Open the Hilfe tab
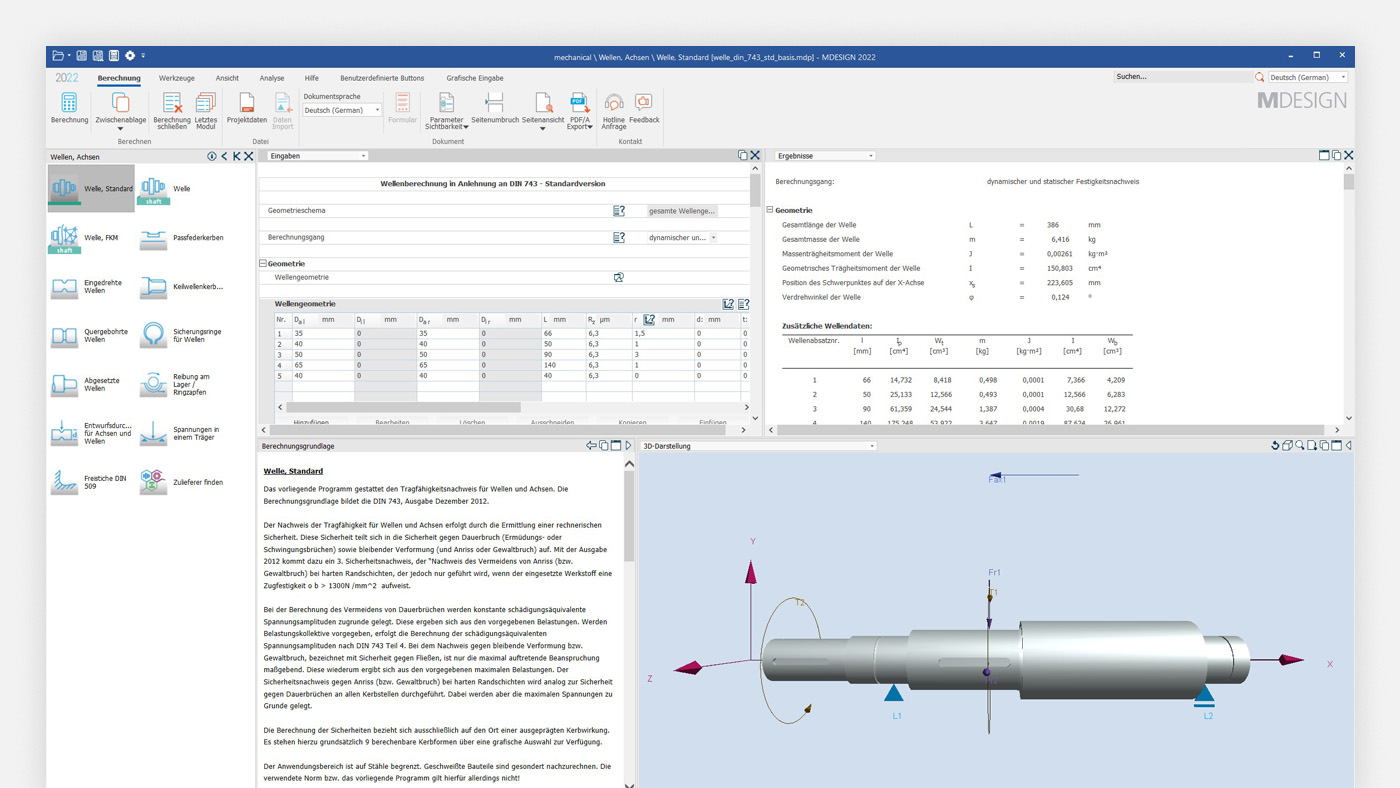Viewport: 1400px width, 788px height. (x=312, y=78)
